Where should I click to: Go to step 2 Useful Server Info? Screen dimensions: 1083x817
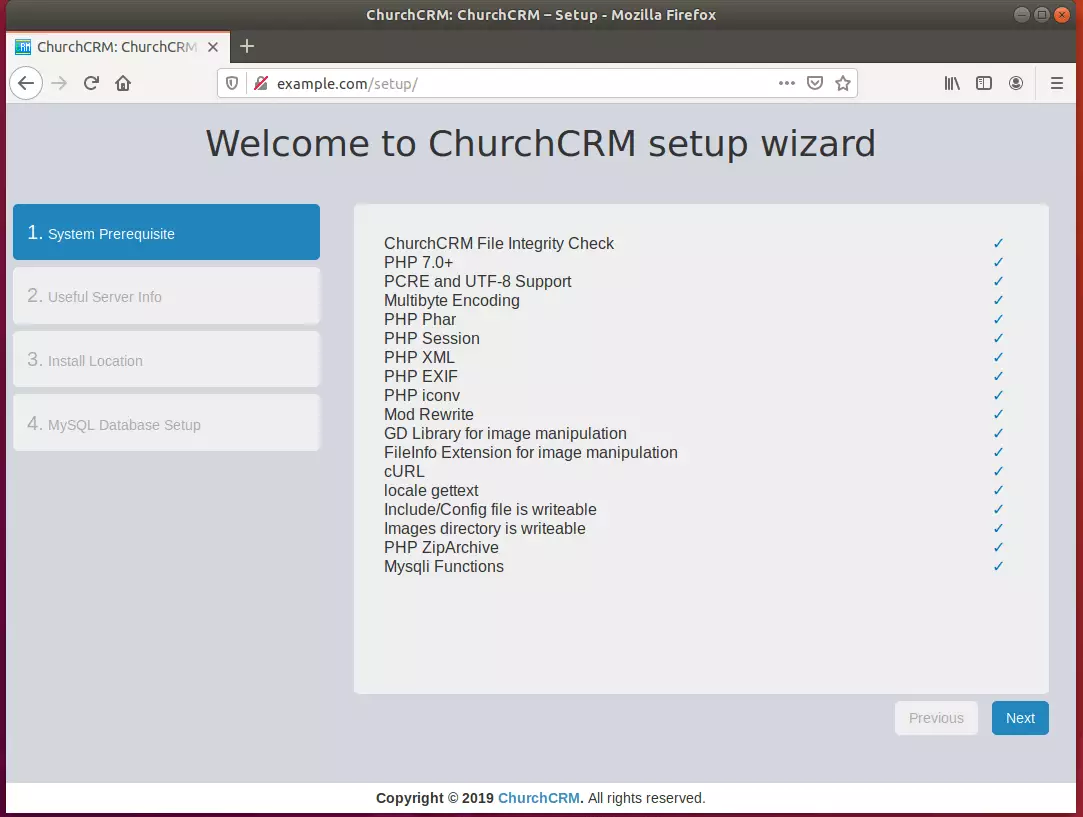tap(166, 296)
